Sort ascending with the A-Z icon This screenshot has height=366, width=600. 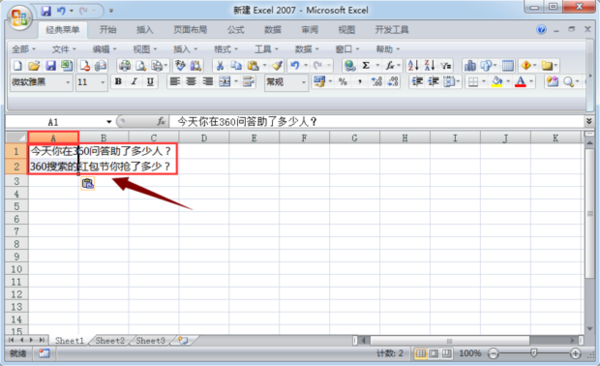(x=413, y=65)
